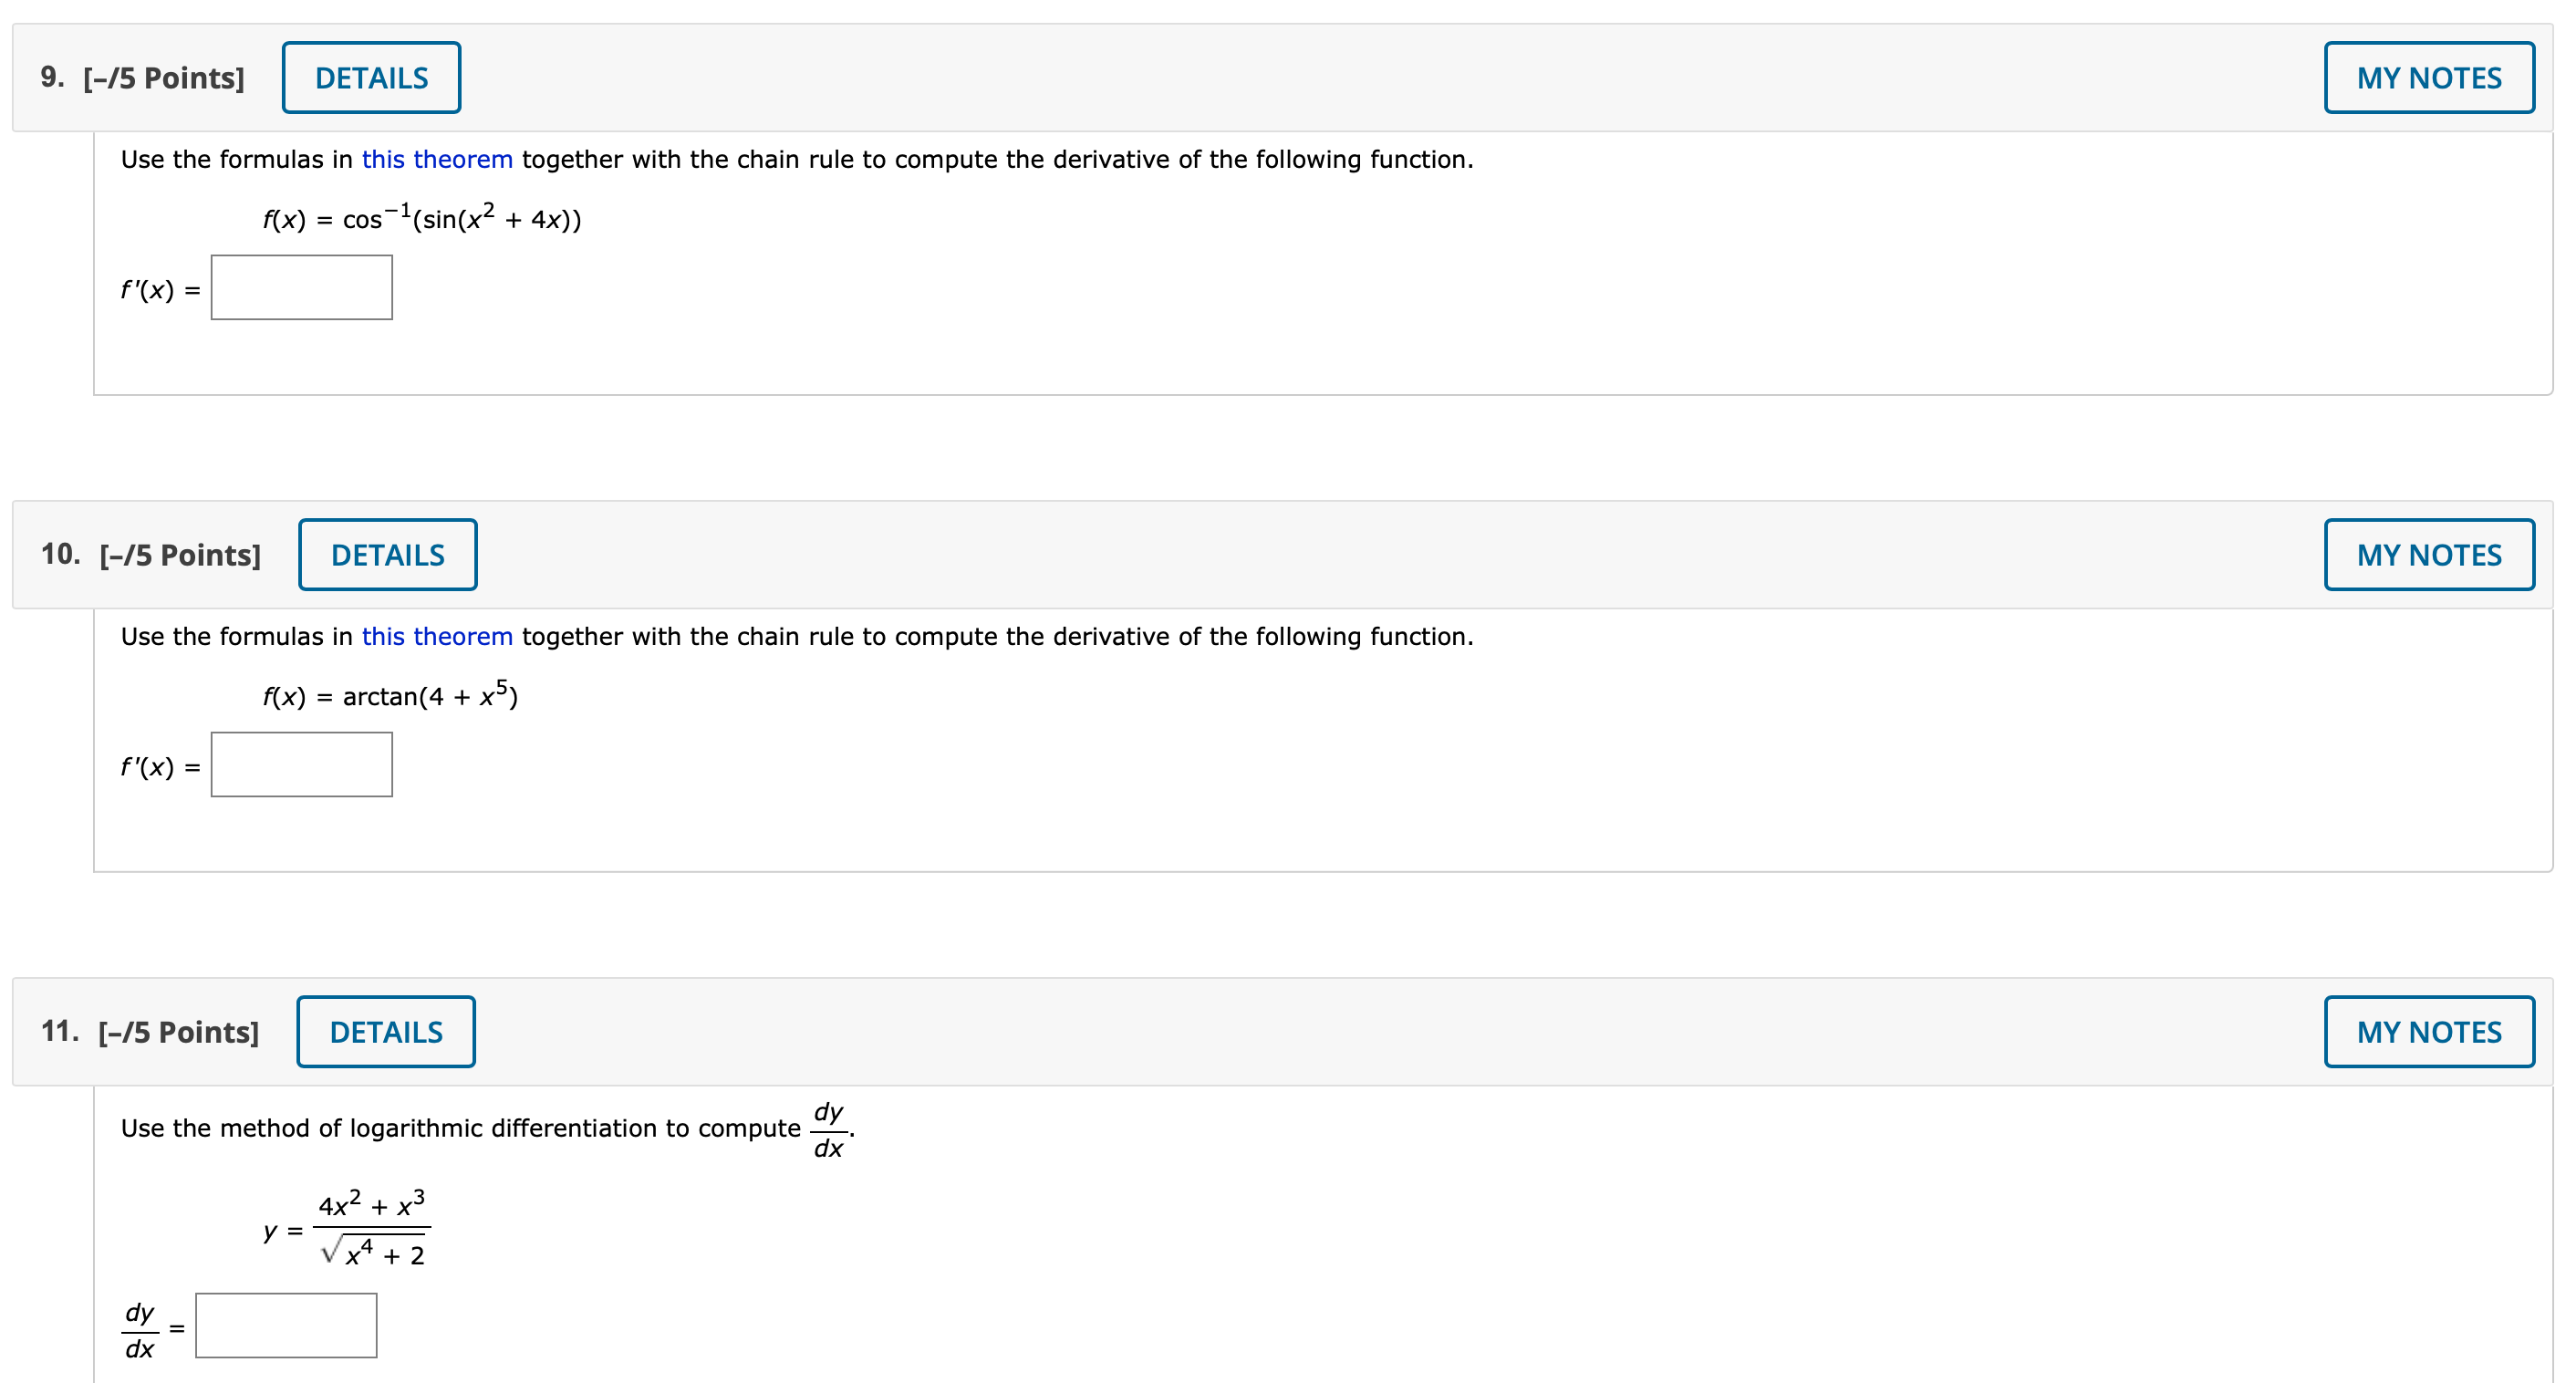
Task: Open the 'this theorem' link in question 9
Action: [437, 159]
